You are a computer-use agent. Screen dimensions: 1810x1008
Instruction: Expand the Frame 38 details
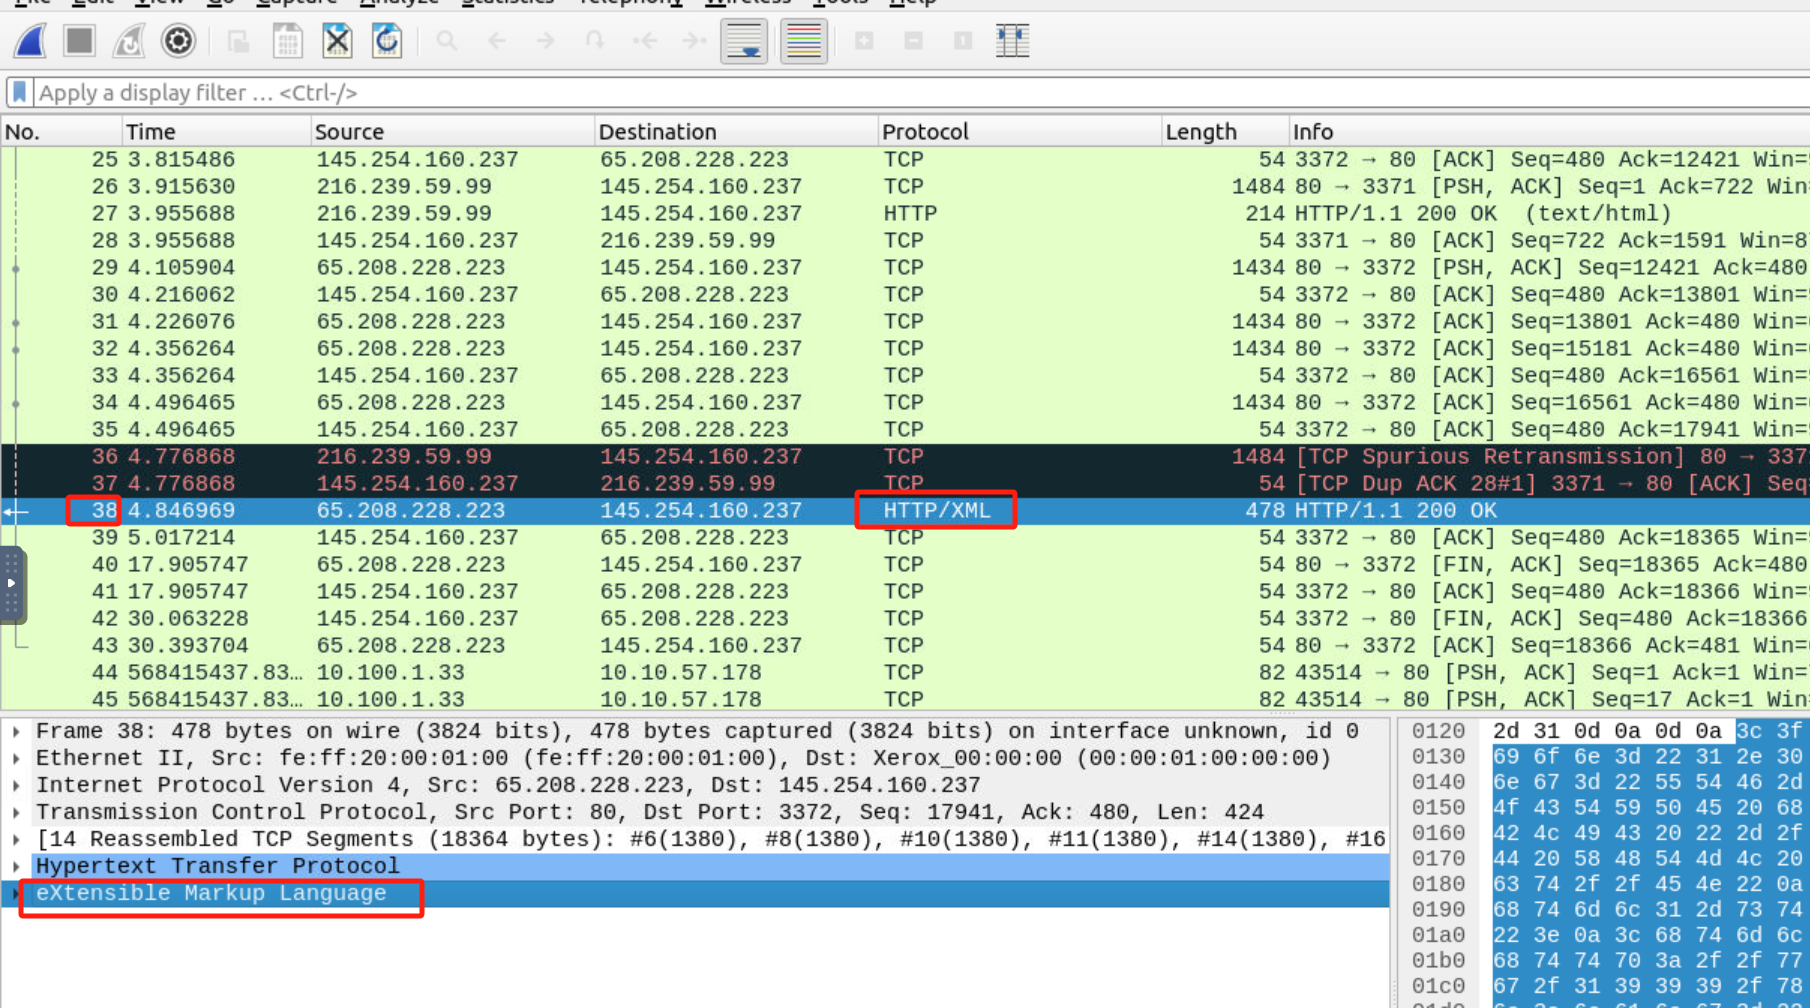(16, 732)
